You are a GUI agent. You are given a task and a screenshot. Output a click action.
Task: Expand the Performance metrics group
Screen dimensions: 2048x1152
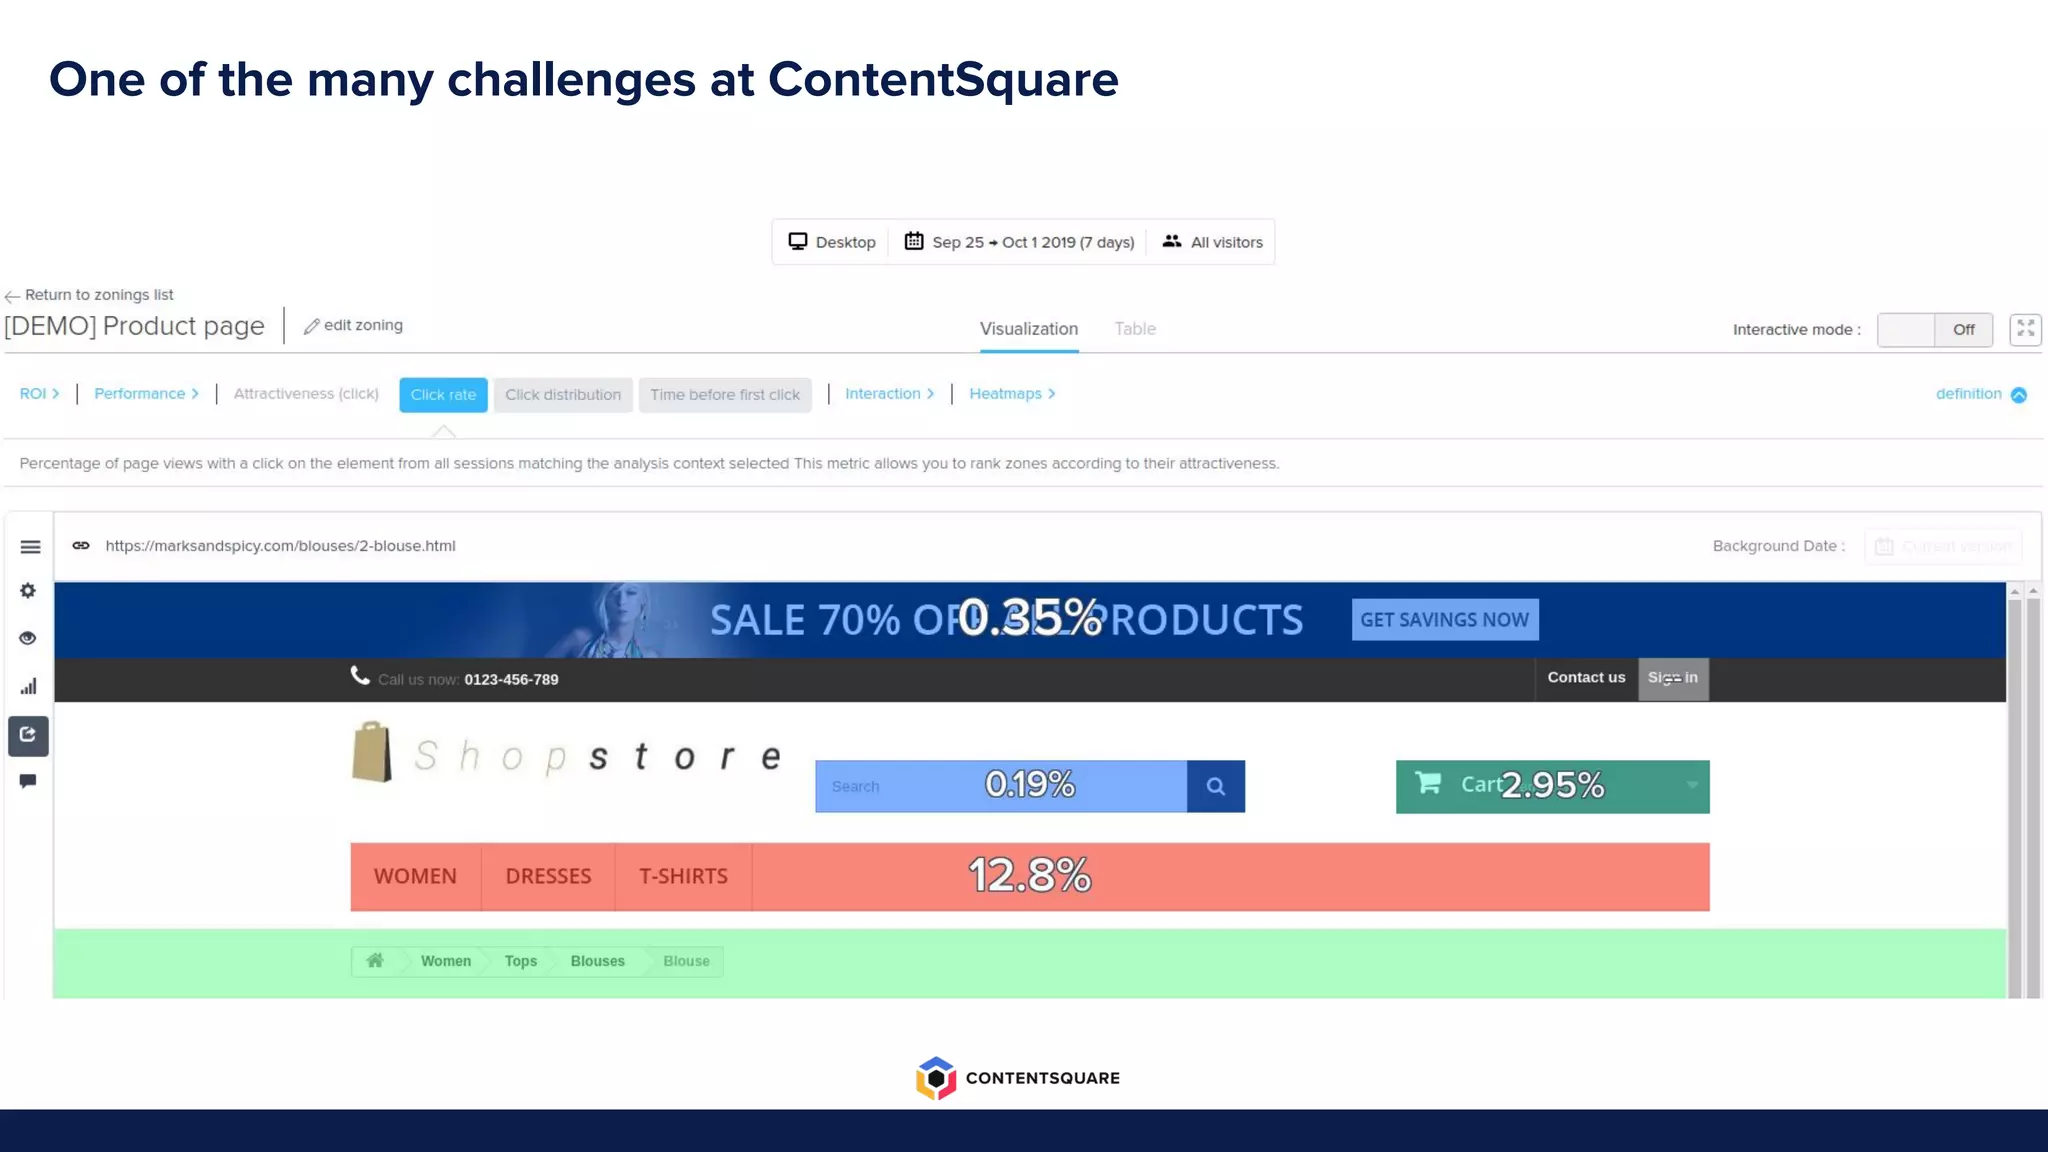(x=146, y=394)
